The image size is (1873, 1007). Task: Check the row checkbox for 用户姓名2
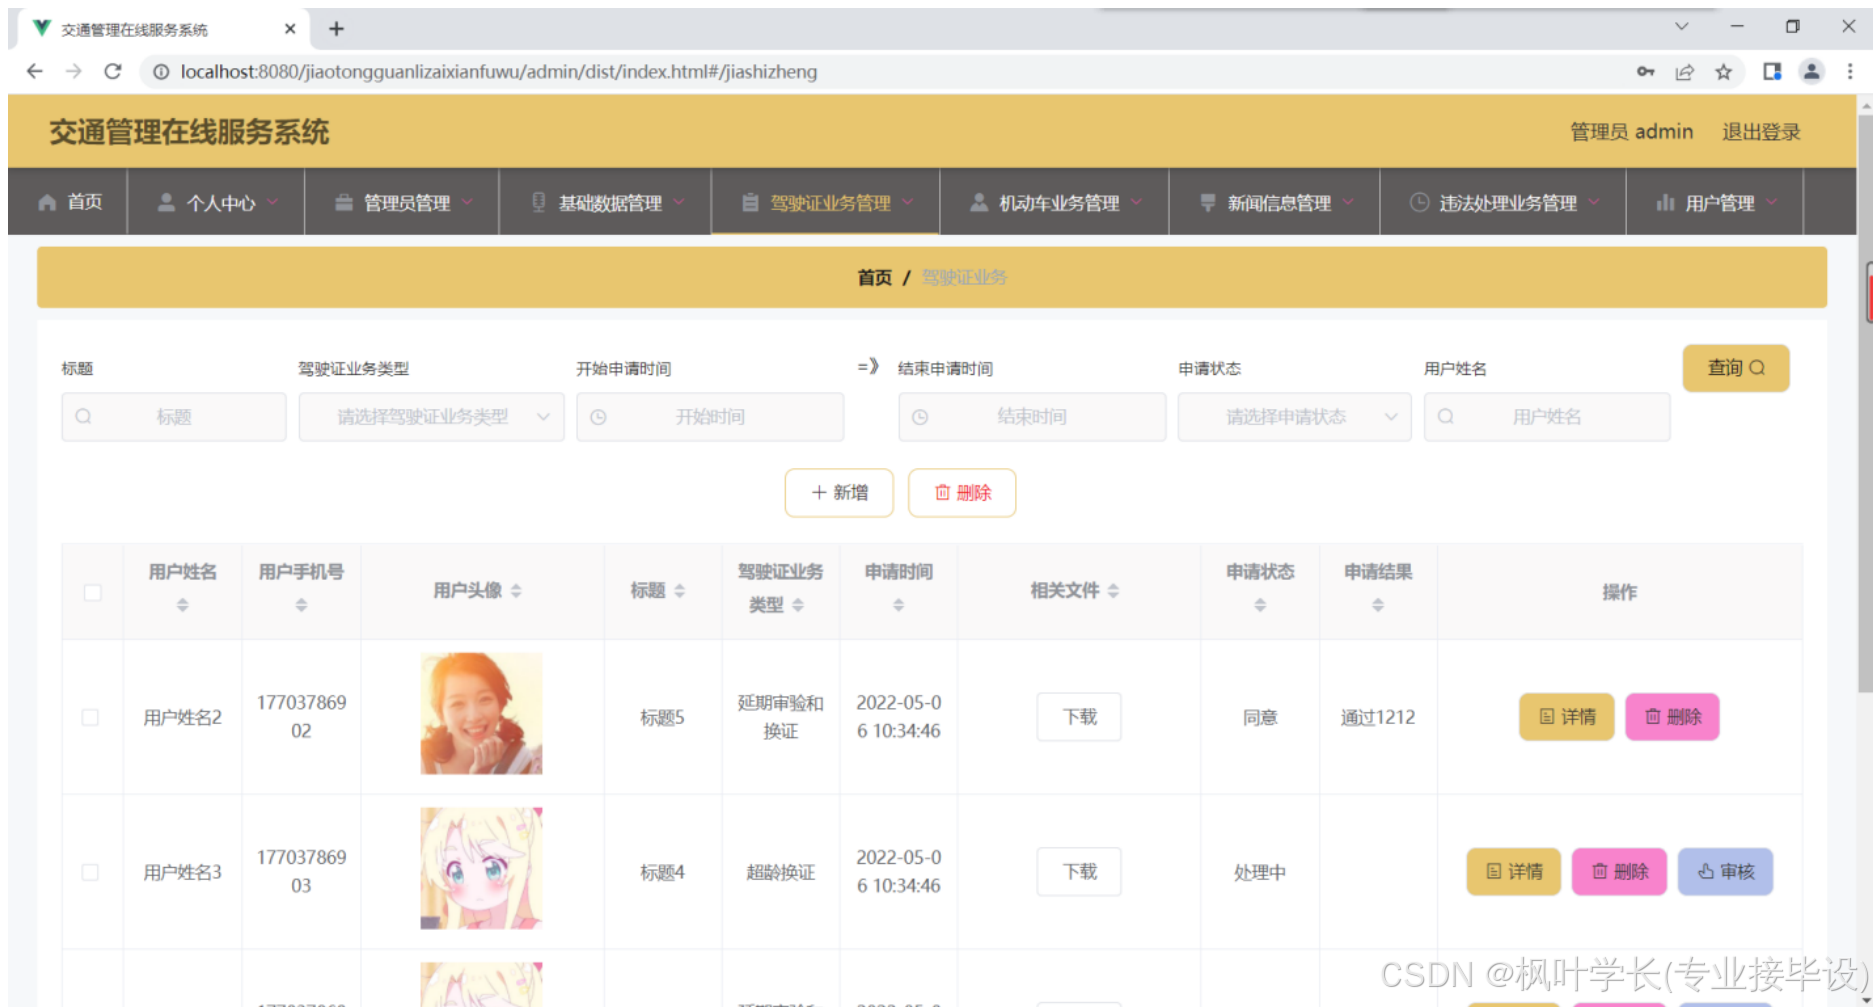[x=90, y=717]
